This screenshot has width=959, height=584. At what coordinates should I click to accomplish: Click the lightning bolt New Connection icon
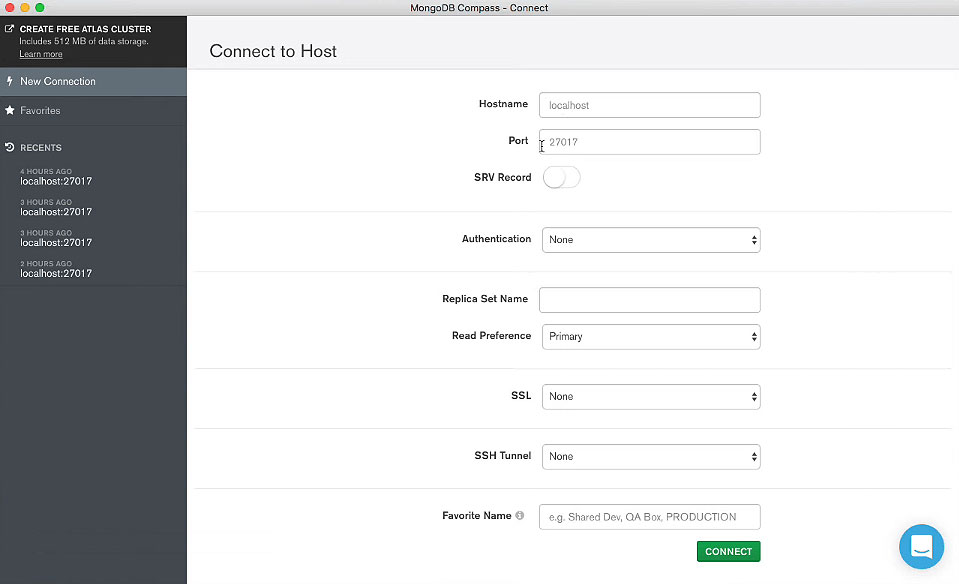10,81
